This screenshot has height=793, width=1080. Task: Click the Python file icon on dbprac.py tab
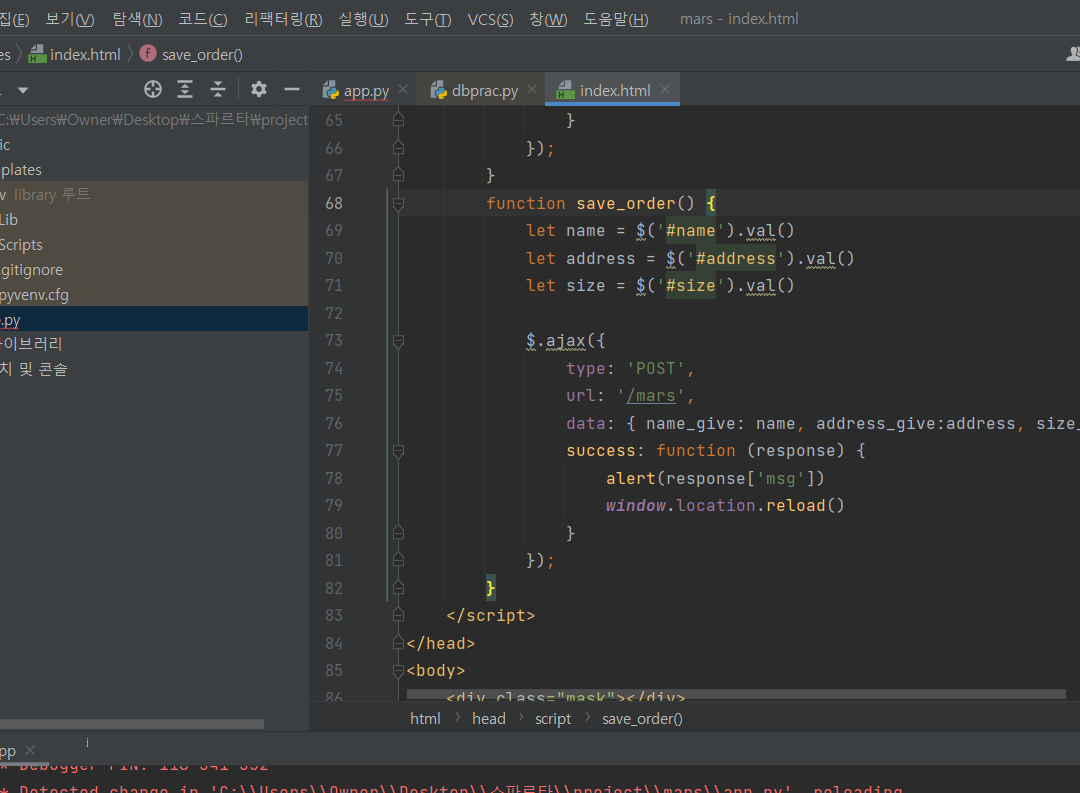click(439, 90)
